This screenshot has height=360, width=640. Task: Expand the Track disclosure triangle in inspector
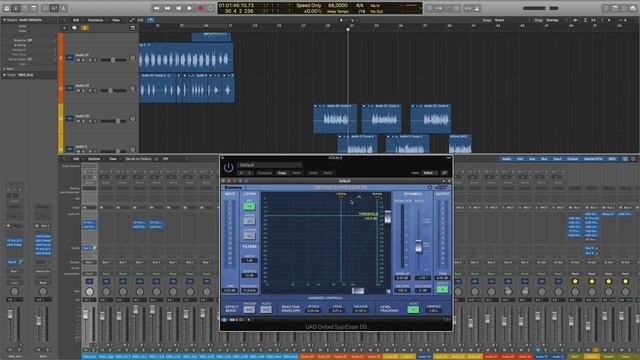[4, 75]
